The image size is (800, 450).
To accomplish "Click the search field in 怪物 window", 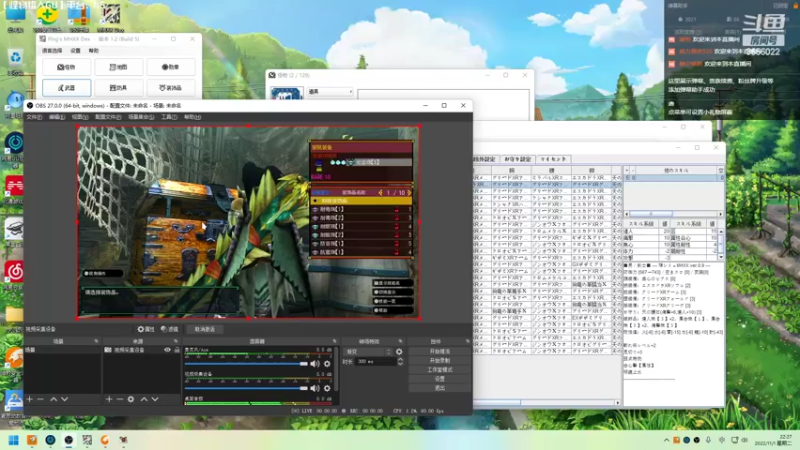I will pyautogui.click(x=443, y=96).
